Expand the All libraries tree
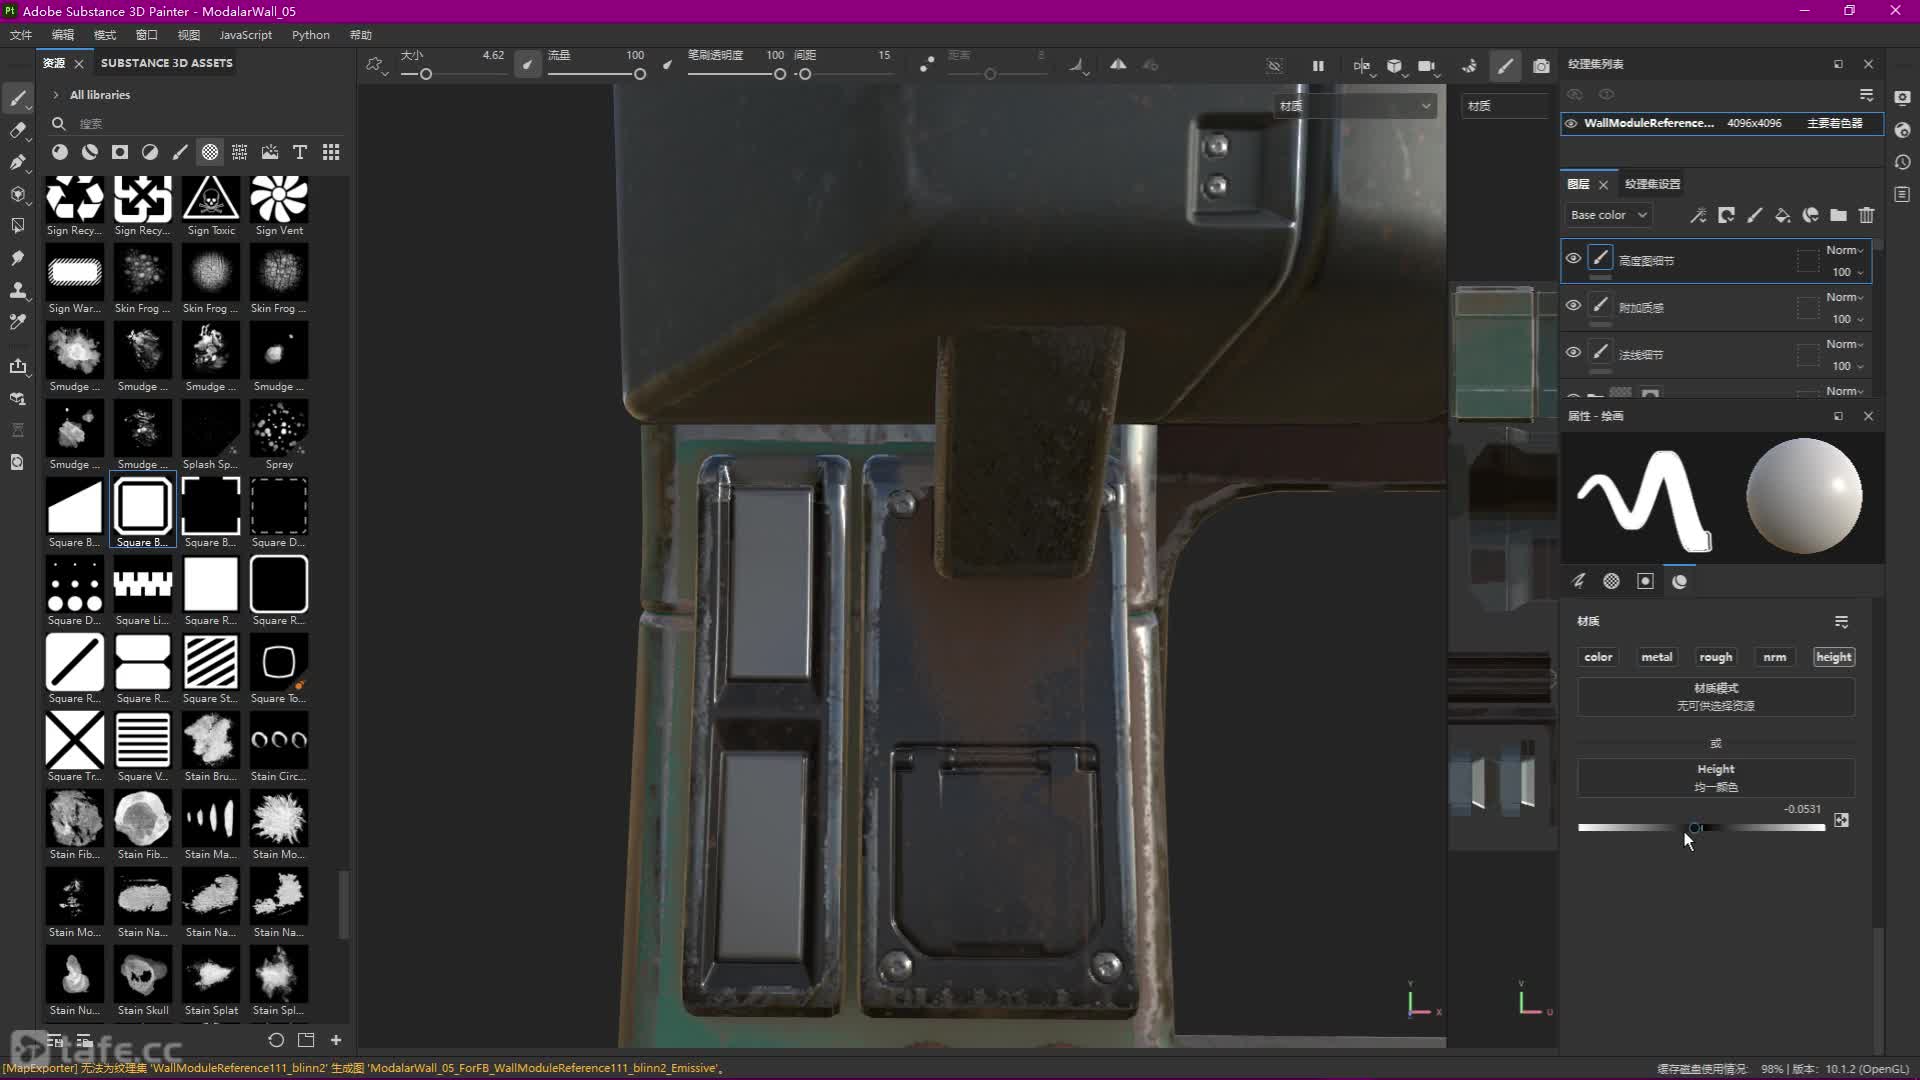1920x1080 pixels. tap(56, 95)
